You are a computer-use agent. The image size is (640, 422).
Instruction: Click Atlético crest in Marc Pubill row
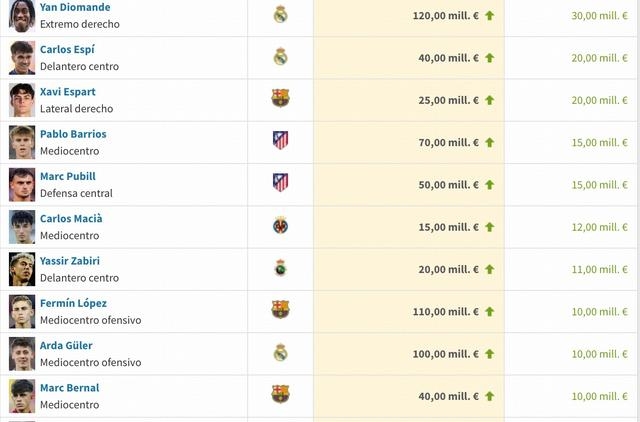pyautogui.click(x=280, y=182)
